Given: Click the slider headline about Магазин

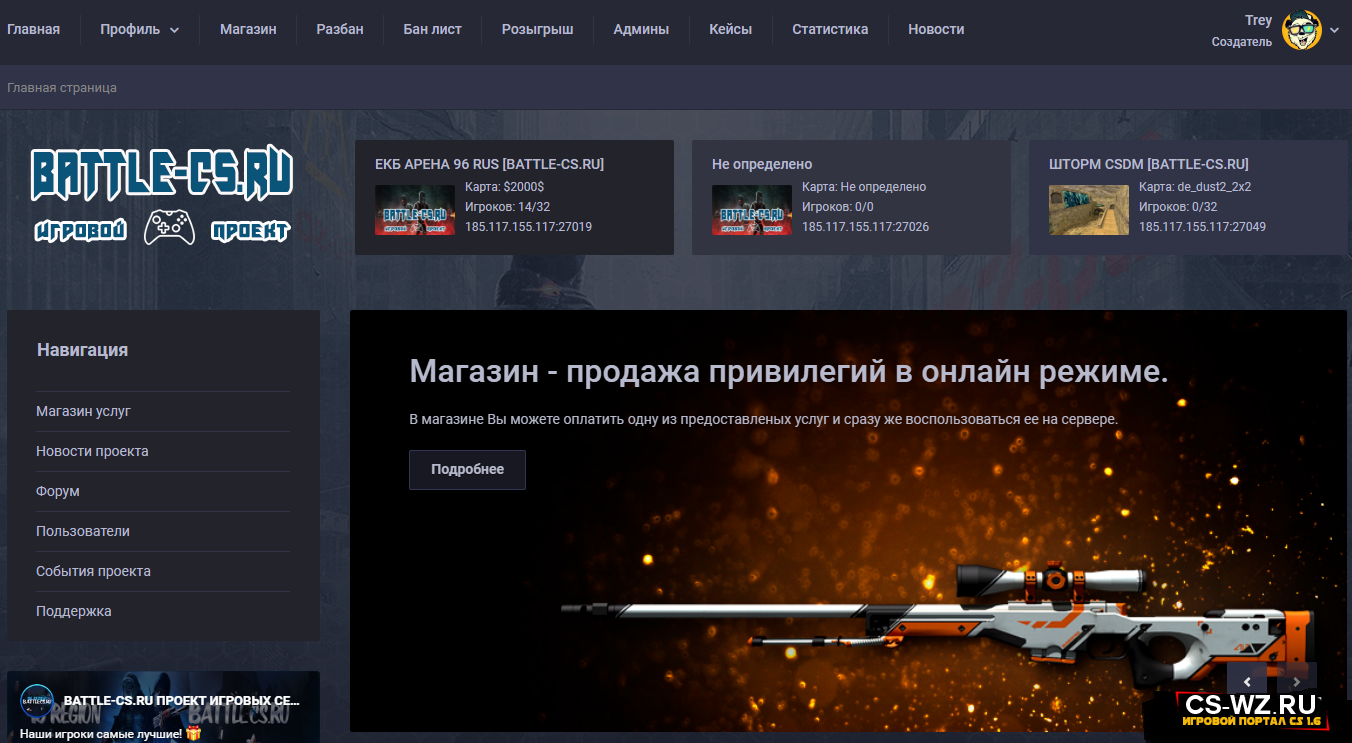Looking at the screenshot, I should click(789, 371).
